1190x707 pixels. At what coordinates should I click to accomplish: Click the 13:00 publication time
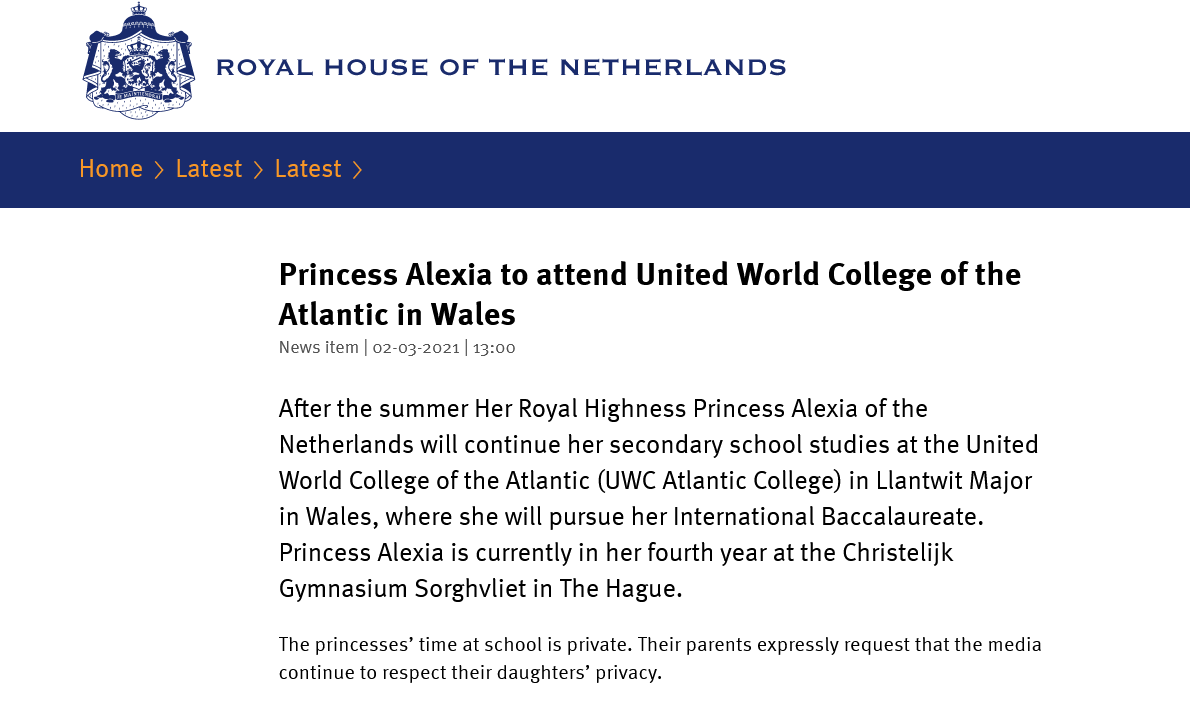(494, 348)
